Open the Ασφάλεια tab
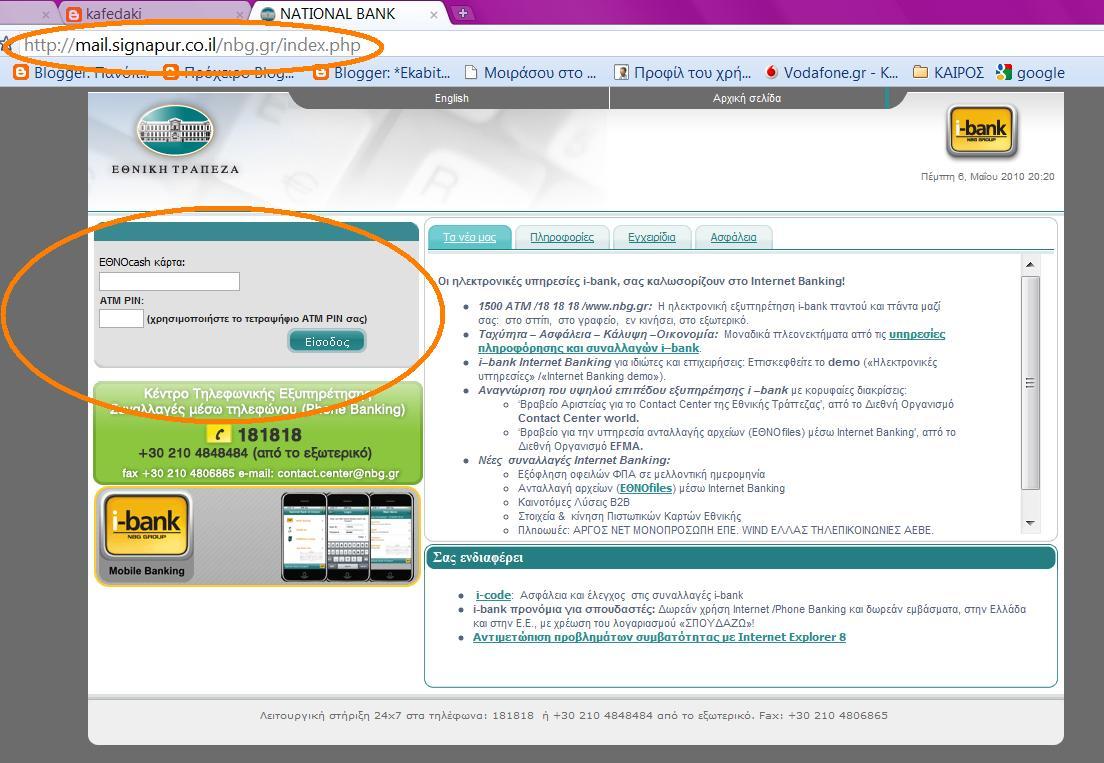This screenshot has height=763, width=1104. click(733, 237)
